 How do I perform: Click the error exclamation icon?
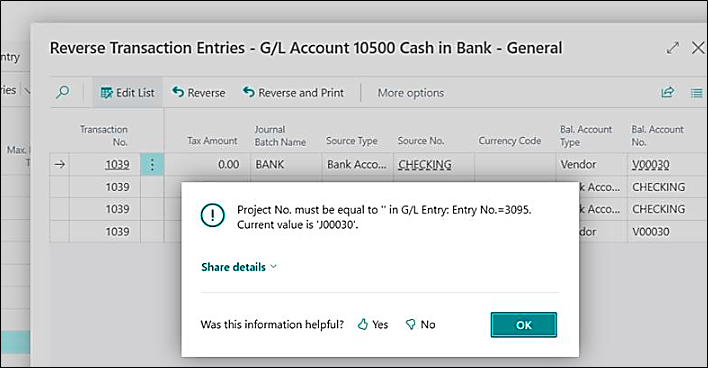212,215
